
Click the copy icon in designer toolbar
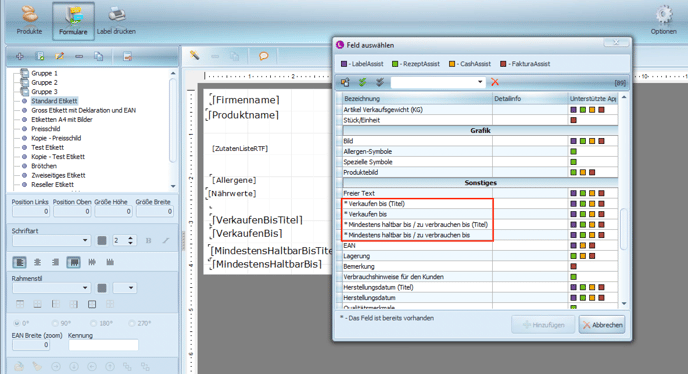point(235,56)
